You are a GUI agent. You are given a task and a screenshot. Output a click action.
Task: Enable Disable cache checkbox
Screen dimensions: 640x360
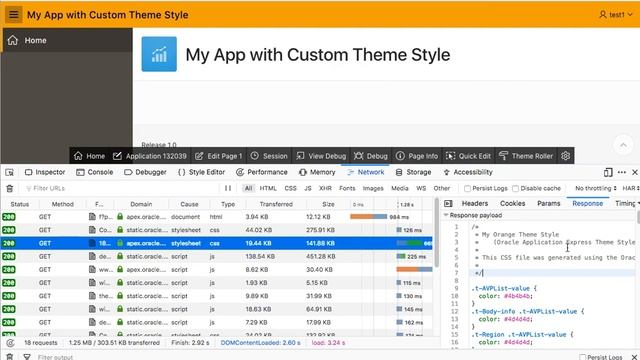tap(516, 189)
